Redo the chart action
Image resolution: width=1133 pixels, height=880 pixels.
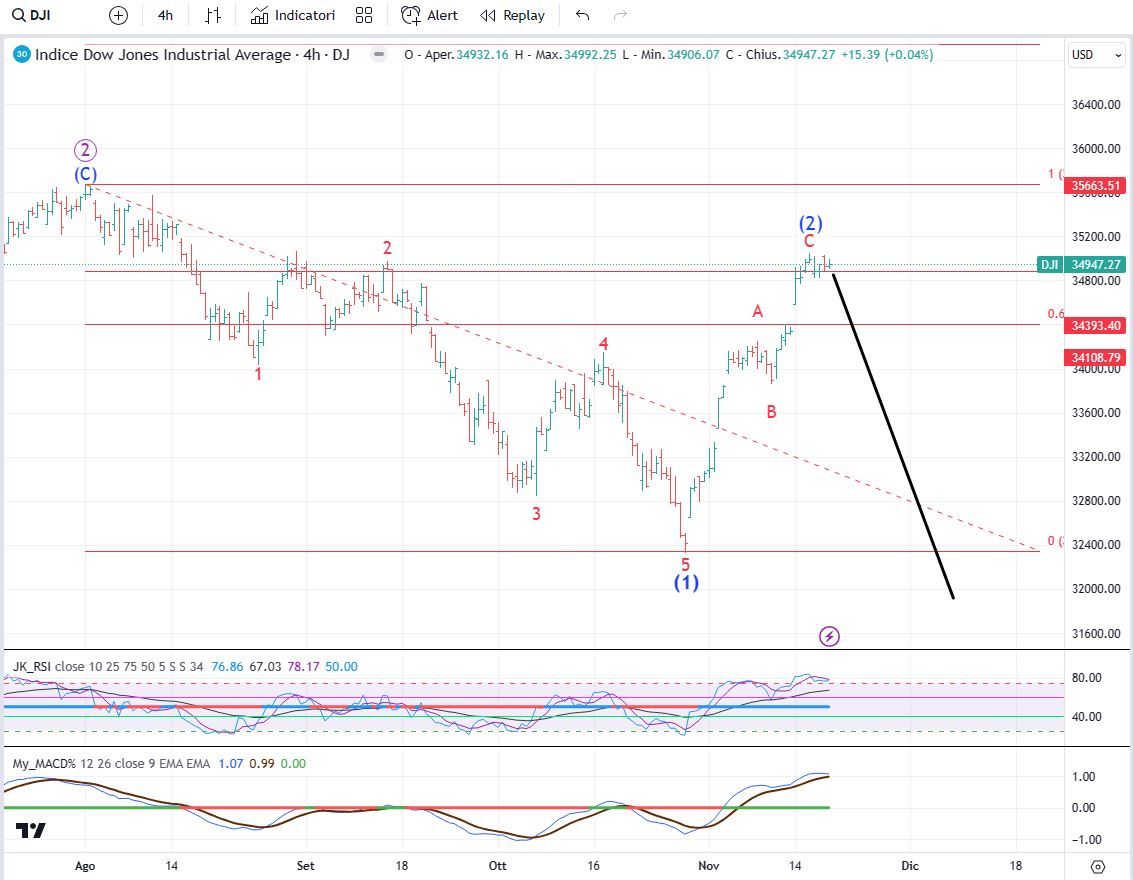pyautogui.click(x=620, y=15)
